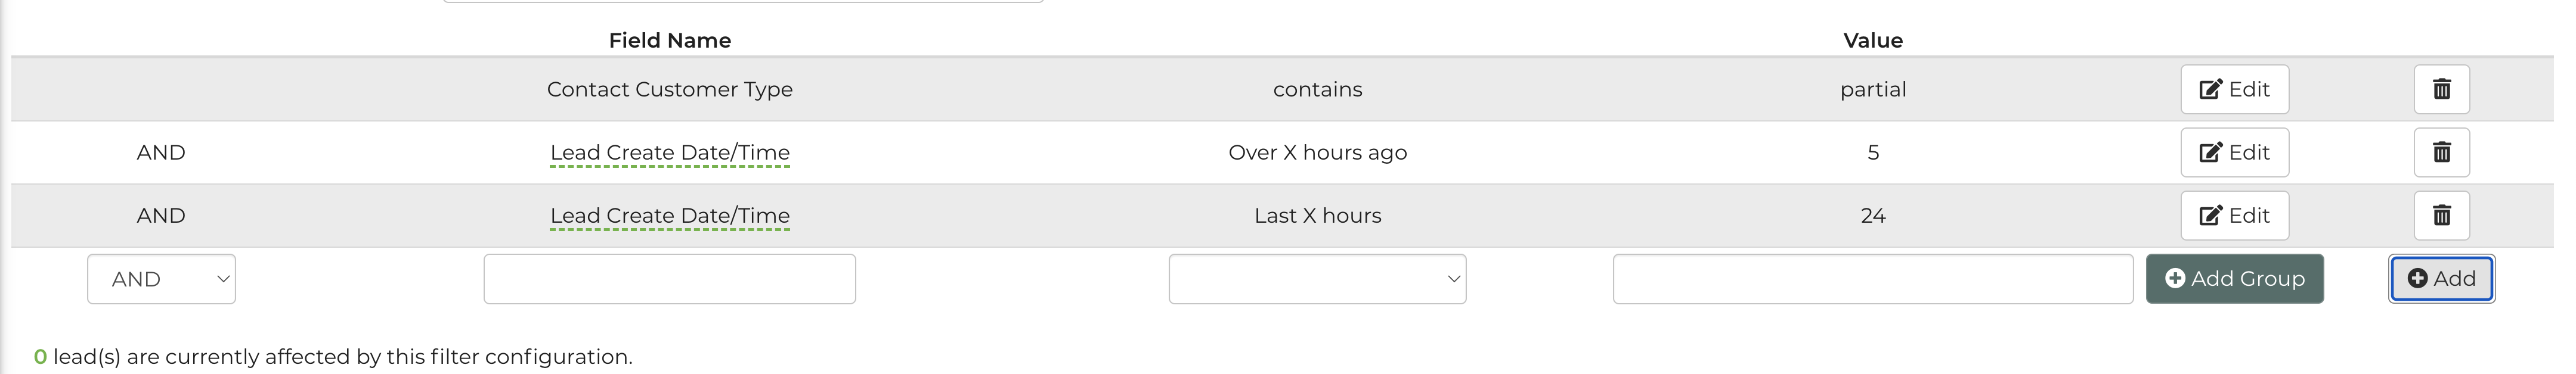Edit the Contact Customer Type filter
The height and width of the screenshot is (374, 2576).
coord(2234,90)
